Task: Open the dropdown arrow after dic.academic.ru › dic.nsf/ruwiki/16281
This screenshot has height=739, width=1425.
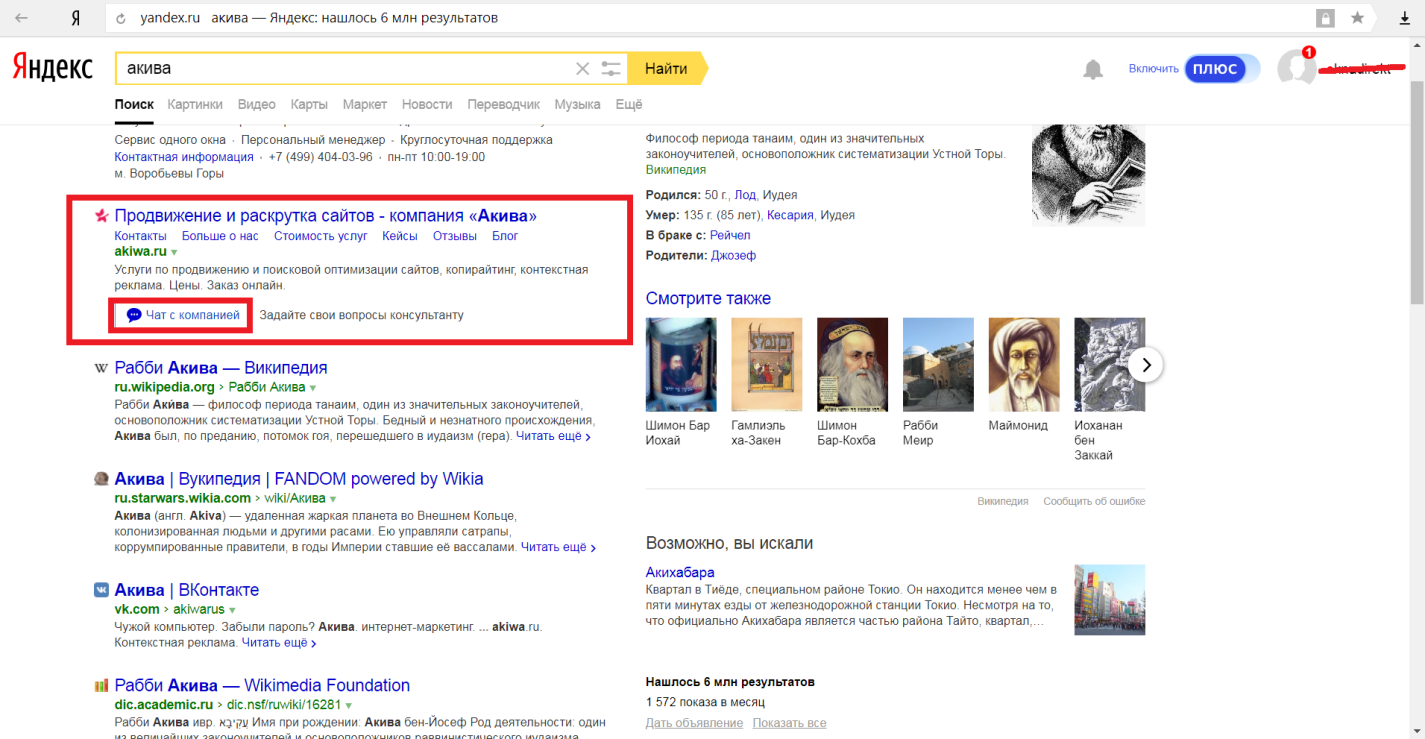Action: click(348, 705)
